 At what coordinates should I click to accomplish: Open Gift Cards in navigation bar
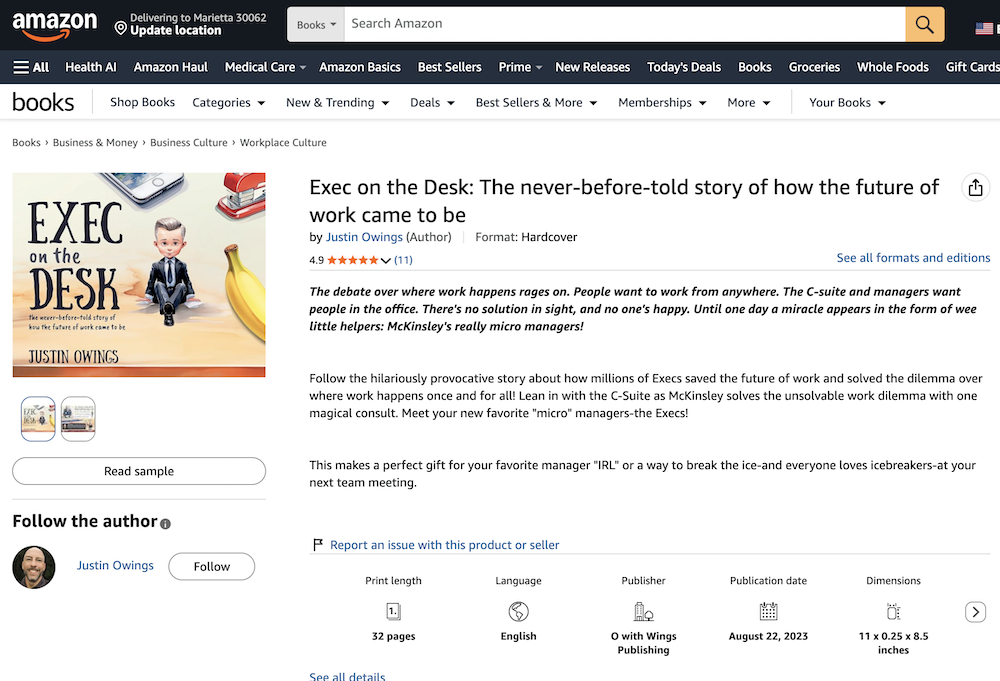[972, 67]
